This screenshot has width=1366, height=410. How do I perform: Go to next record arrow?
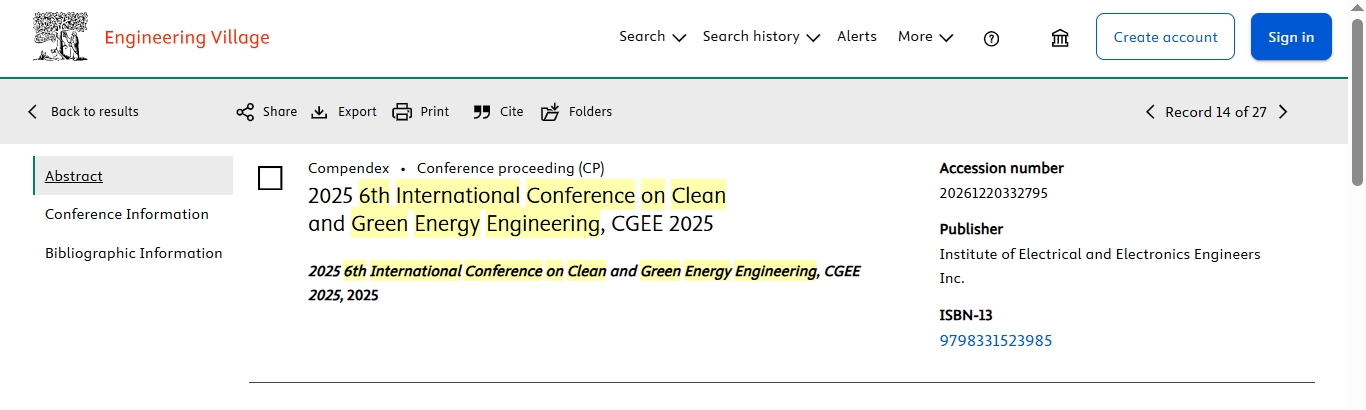(x=1283, y=112)
